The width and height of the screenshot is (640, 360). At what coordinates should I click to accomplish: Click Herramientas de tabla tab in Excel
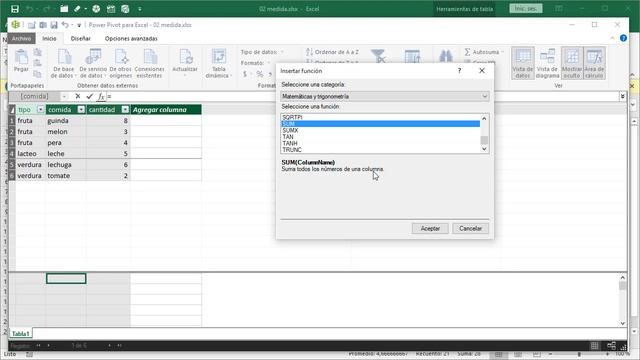click(464, 9)
